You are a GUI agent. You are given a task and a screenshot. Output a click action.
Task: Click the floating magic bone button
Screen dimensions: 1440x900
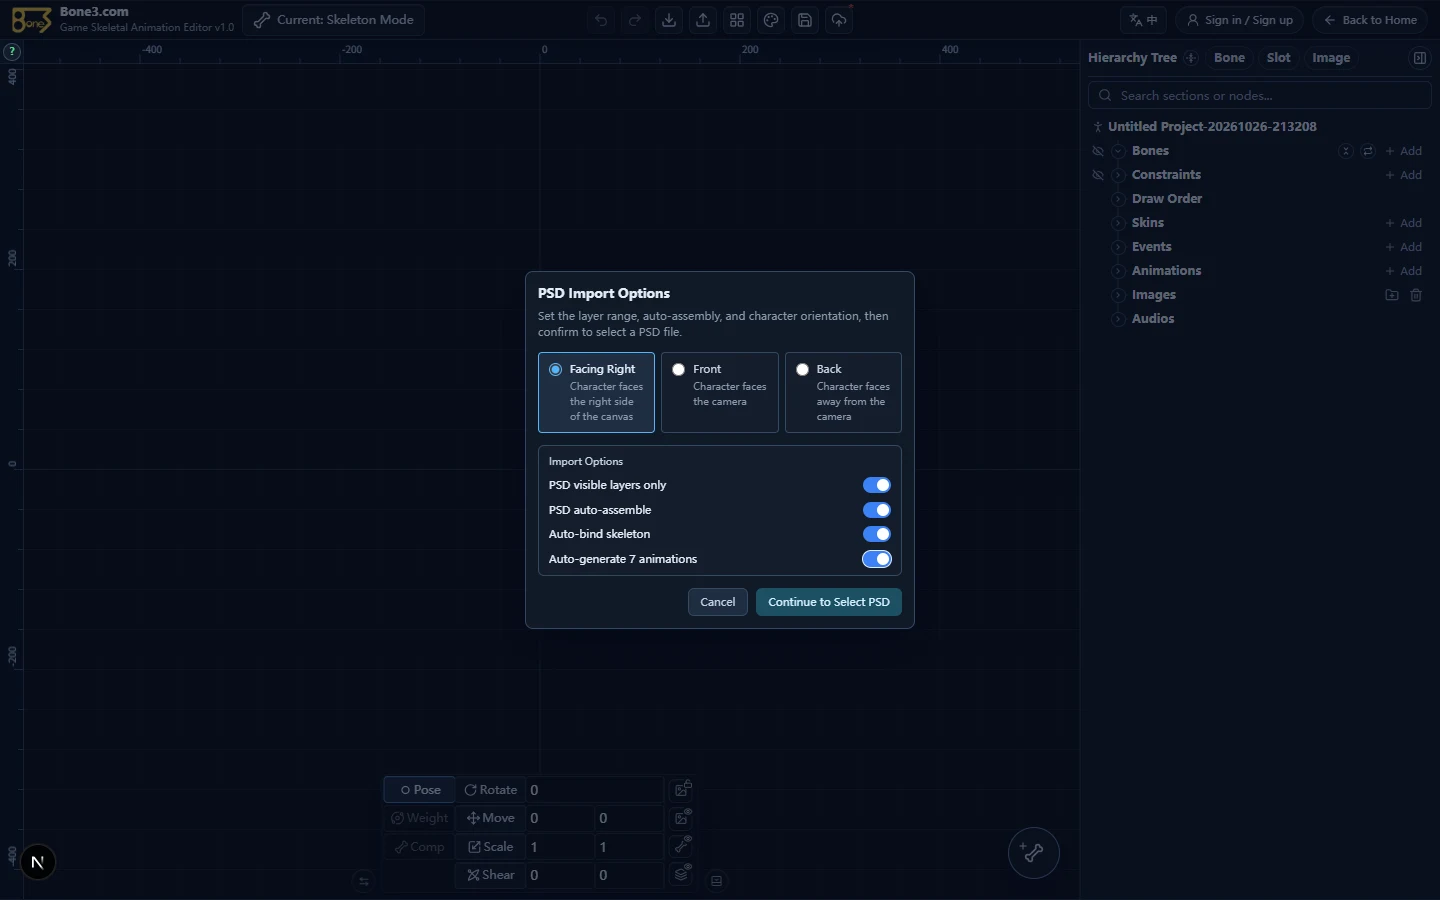point(1033,853)
